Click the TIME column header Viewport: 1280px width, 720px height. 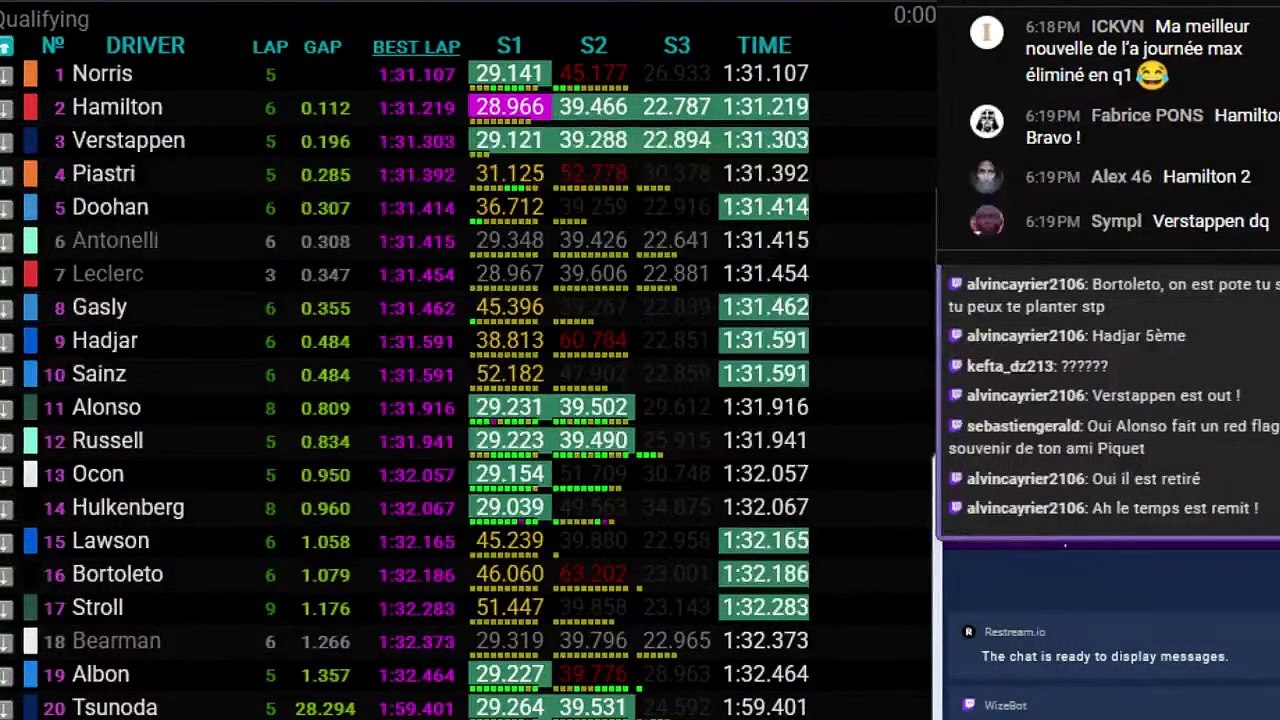764,46
